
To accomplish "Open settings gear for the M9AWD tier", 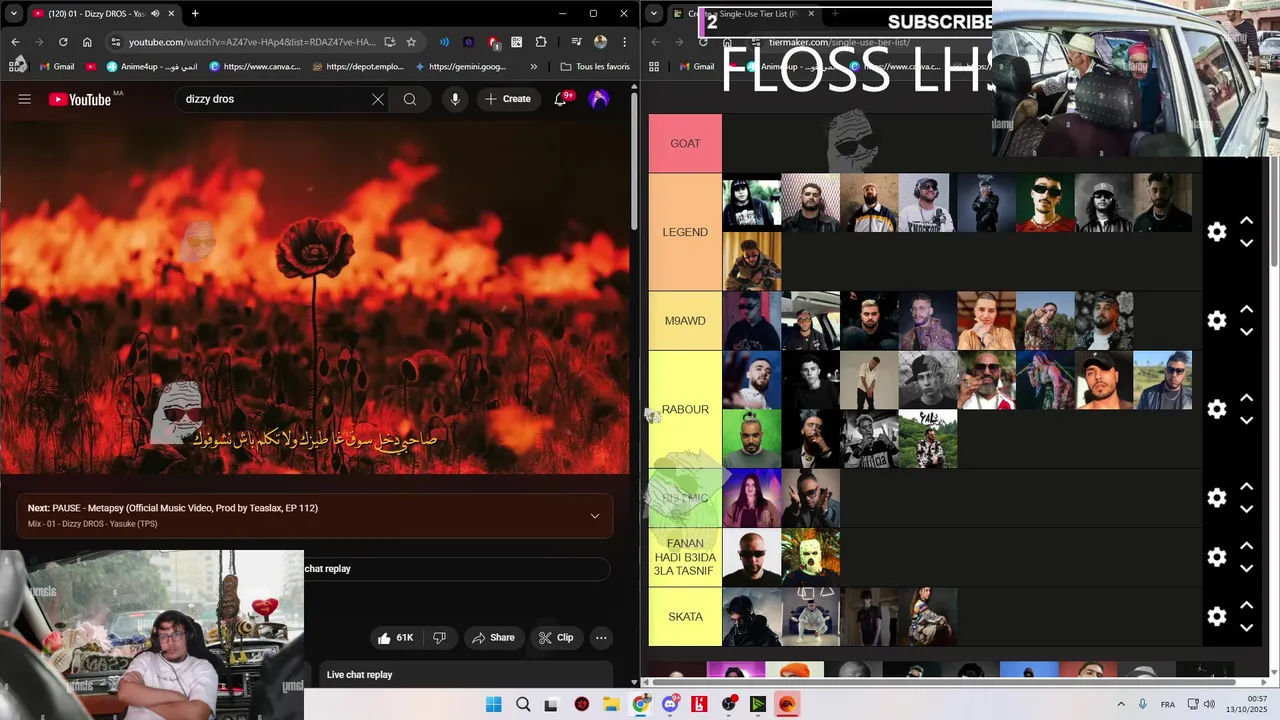I will click(1217, 320).
